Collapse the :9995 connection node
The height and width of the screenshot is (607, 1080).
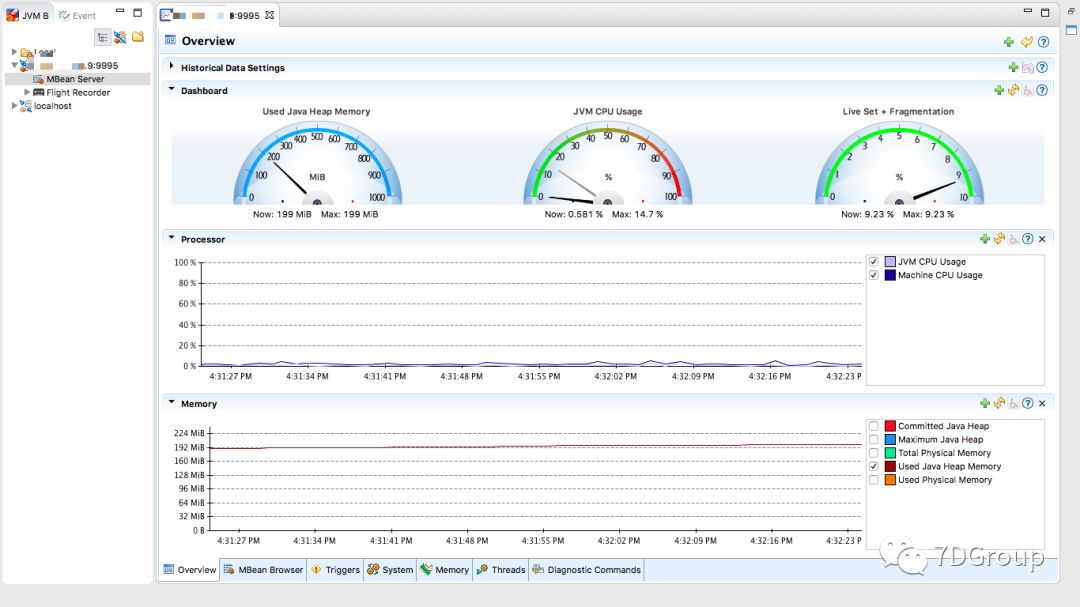click(x=14, y=65)
